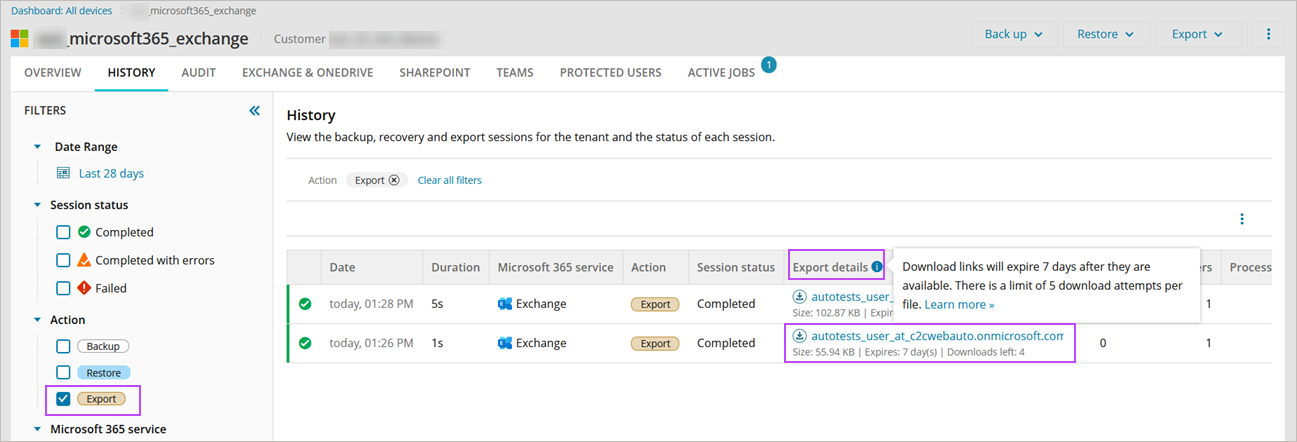The height and width of the screenshot is (442, 1297).
Task: Open the Back up dropdown
Action: coord(1013,34)
